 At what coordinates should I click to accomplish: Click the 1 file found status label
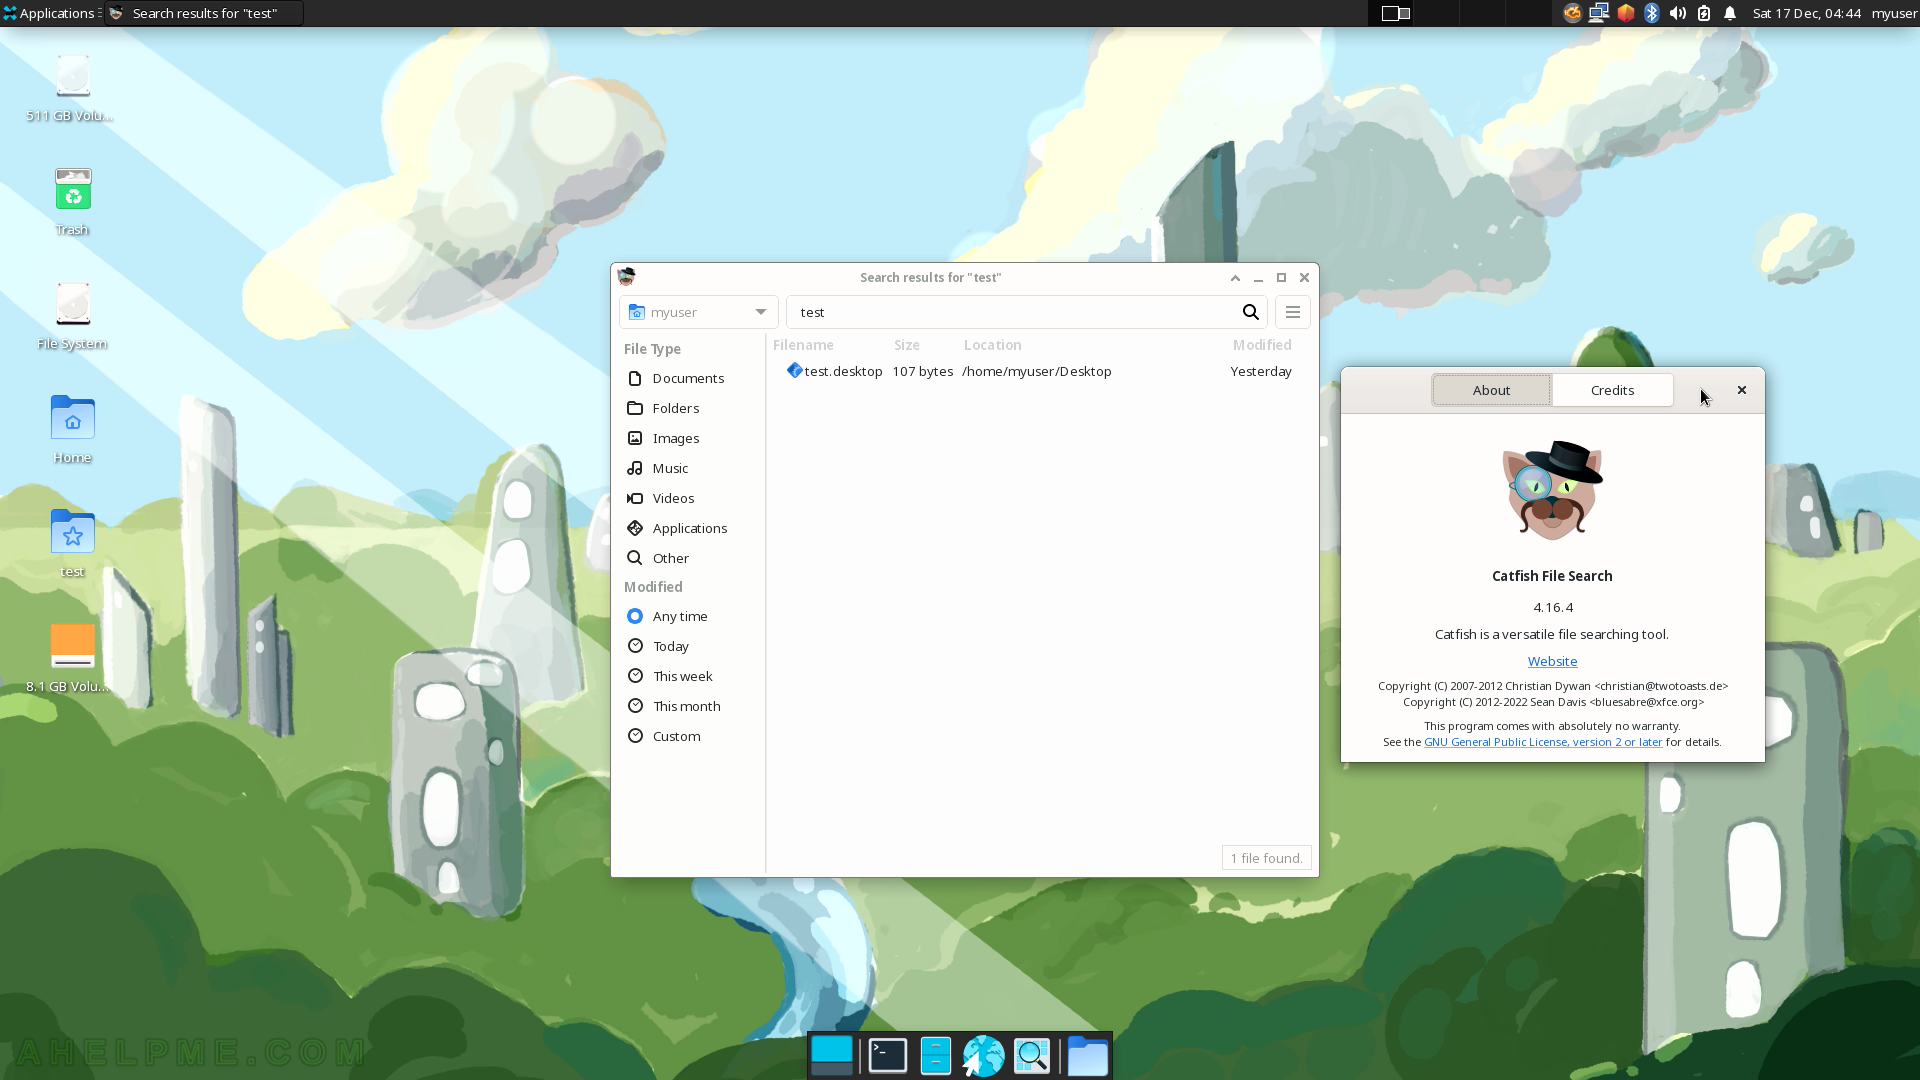point(1266,858)
